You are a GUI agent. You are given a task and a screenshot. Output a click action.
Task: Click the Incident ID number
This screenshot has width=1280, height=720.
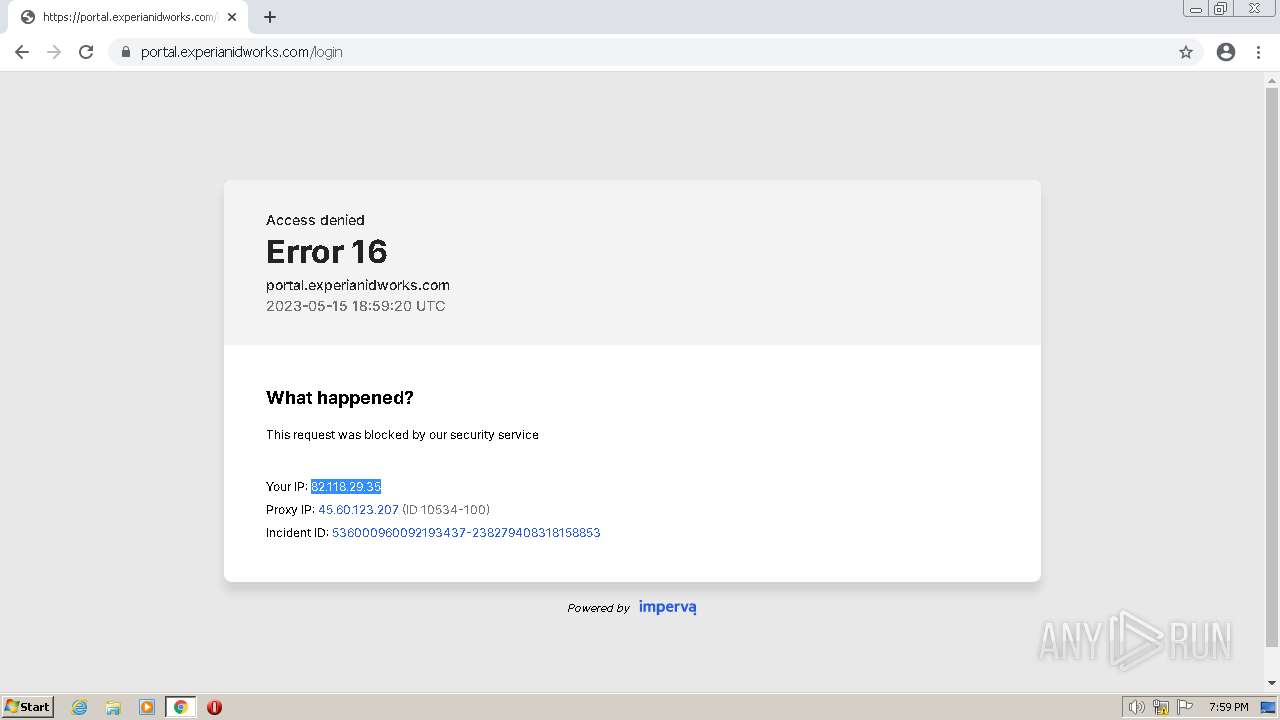coord(466,533)
